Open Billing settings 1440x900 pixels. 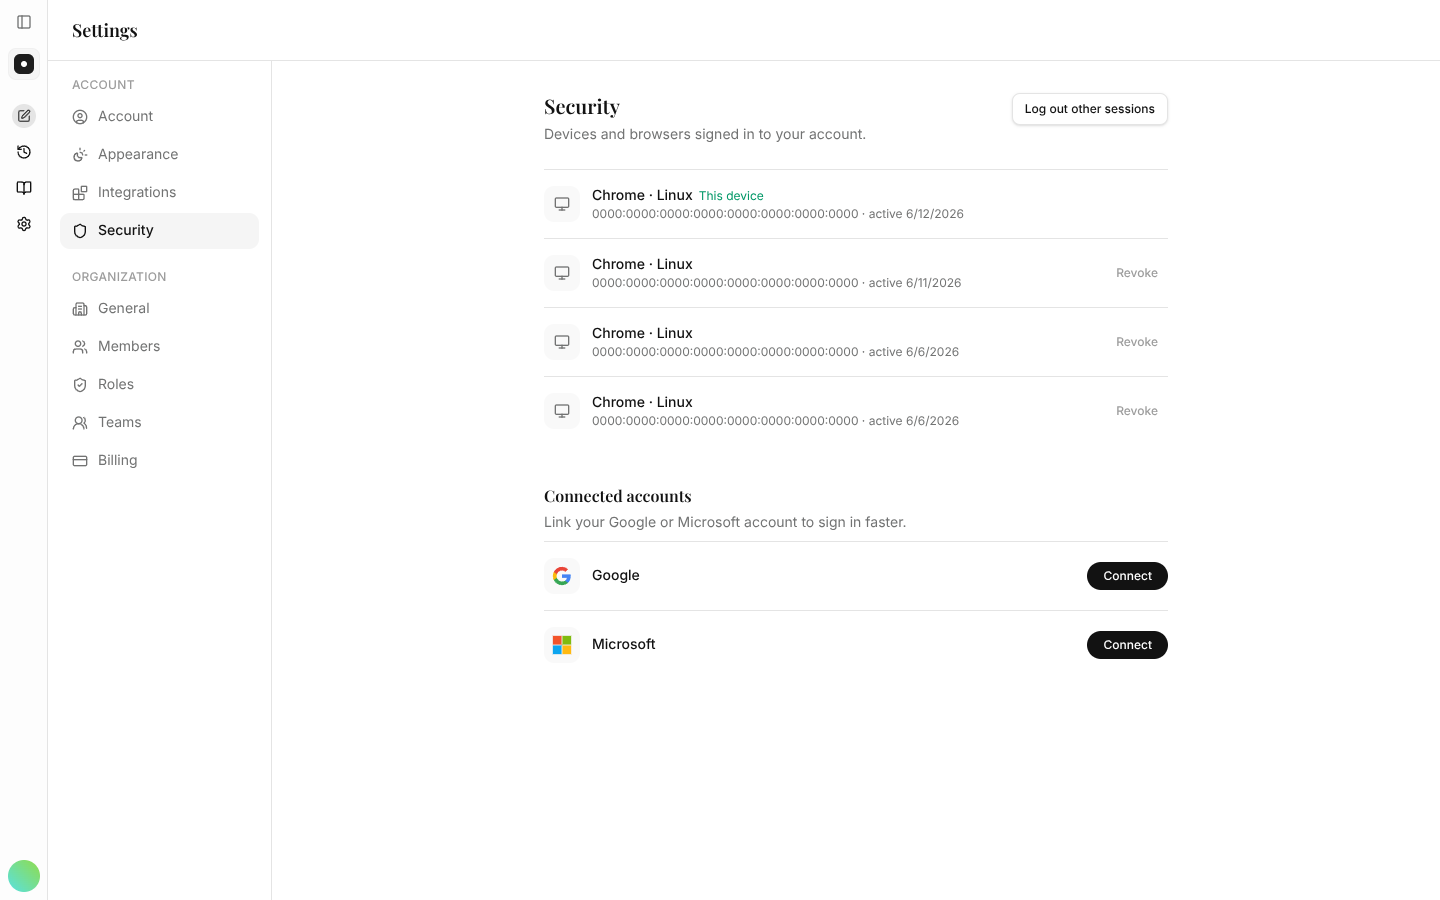tap(159, 461)
